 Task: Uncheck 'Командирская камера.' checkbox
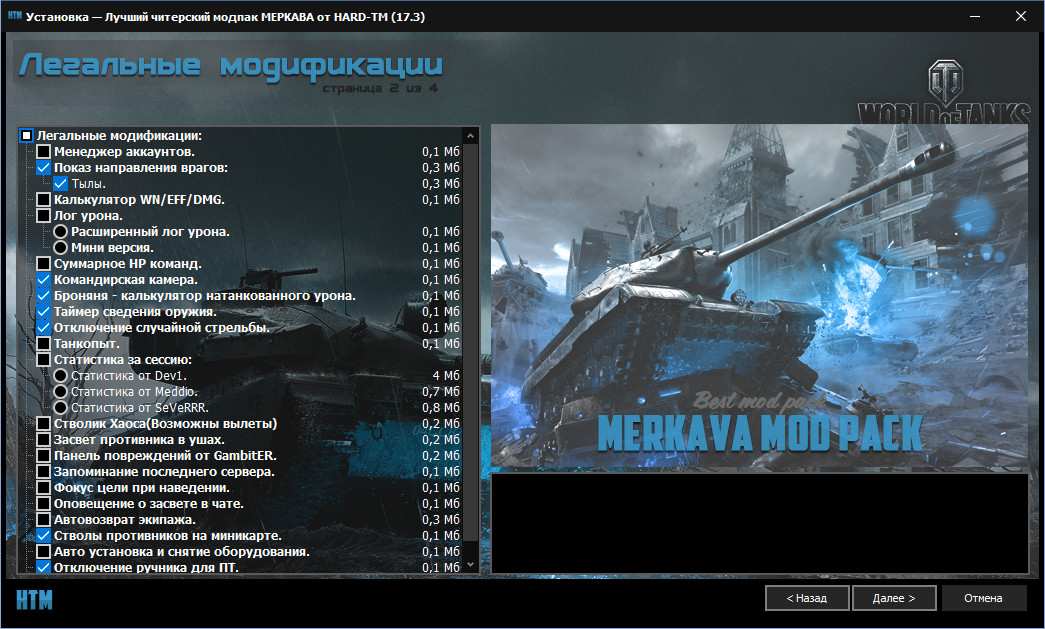[x=43, y=280]
